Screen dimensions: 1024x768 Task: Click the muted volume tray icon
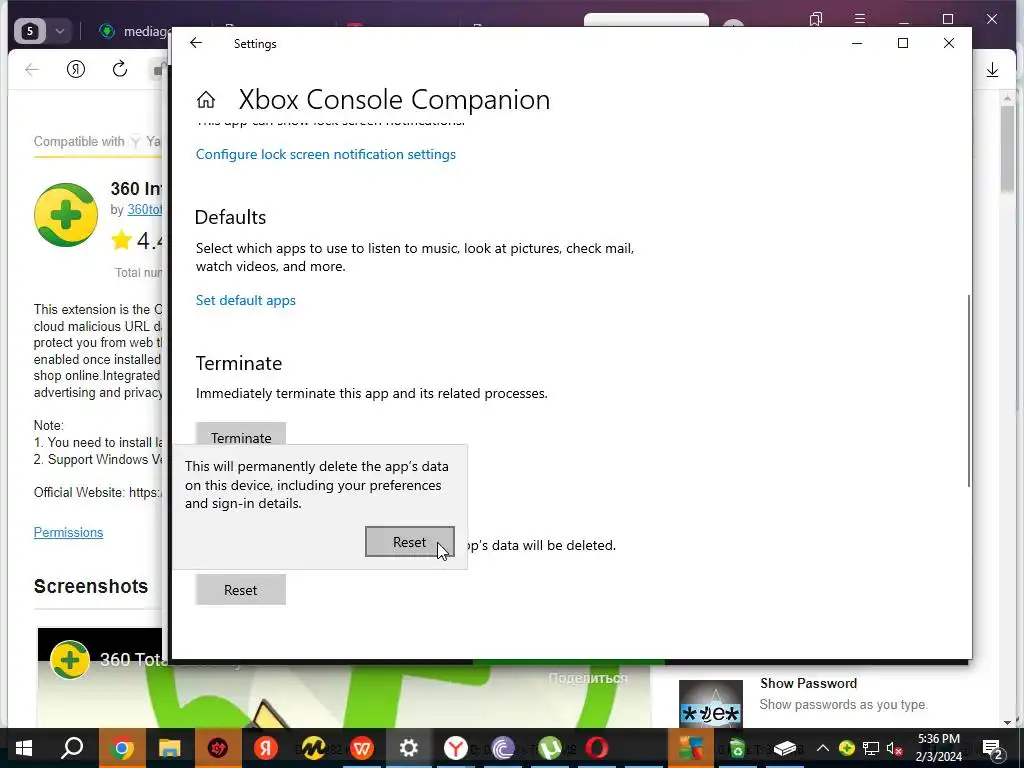pos(895,748)
